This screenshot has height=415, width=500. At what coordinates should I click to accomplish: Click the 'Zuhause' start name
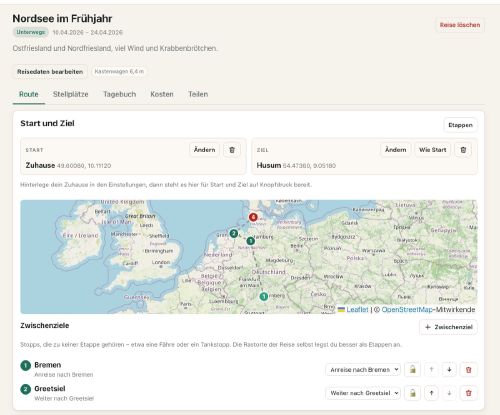(x=40, y=165)
